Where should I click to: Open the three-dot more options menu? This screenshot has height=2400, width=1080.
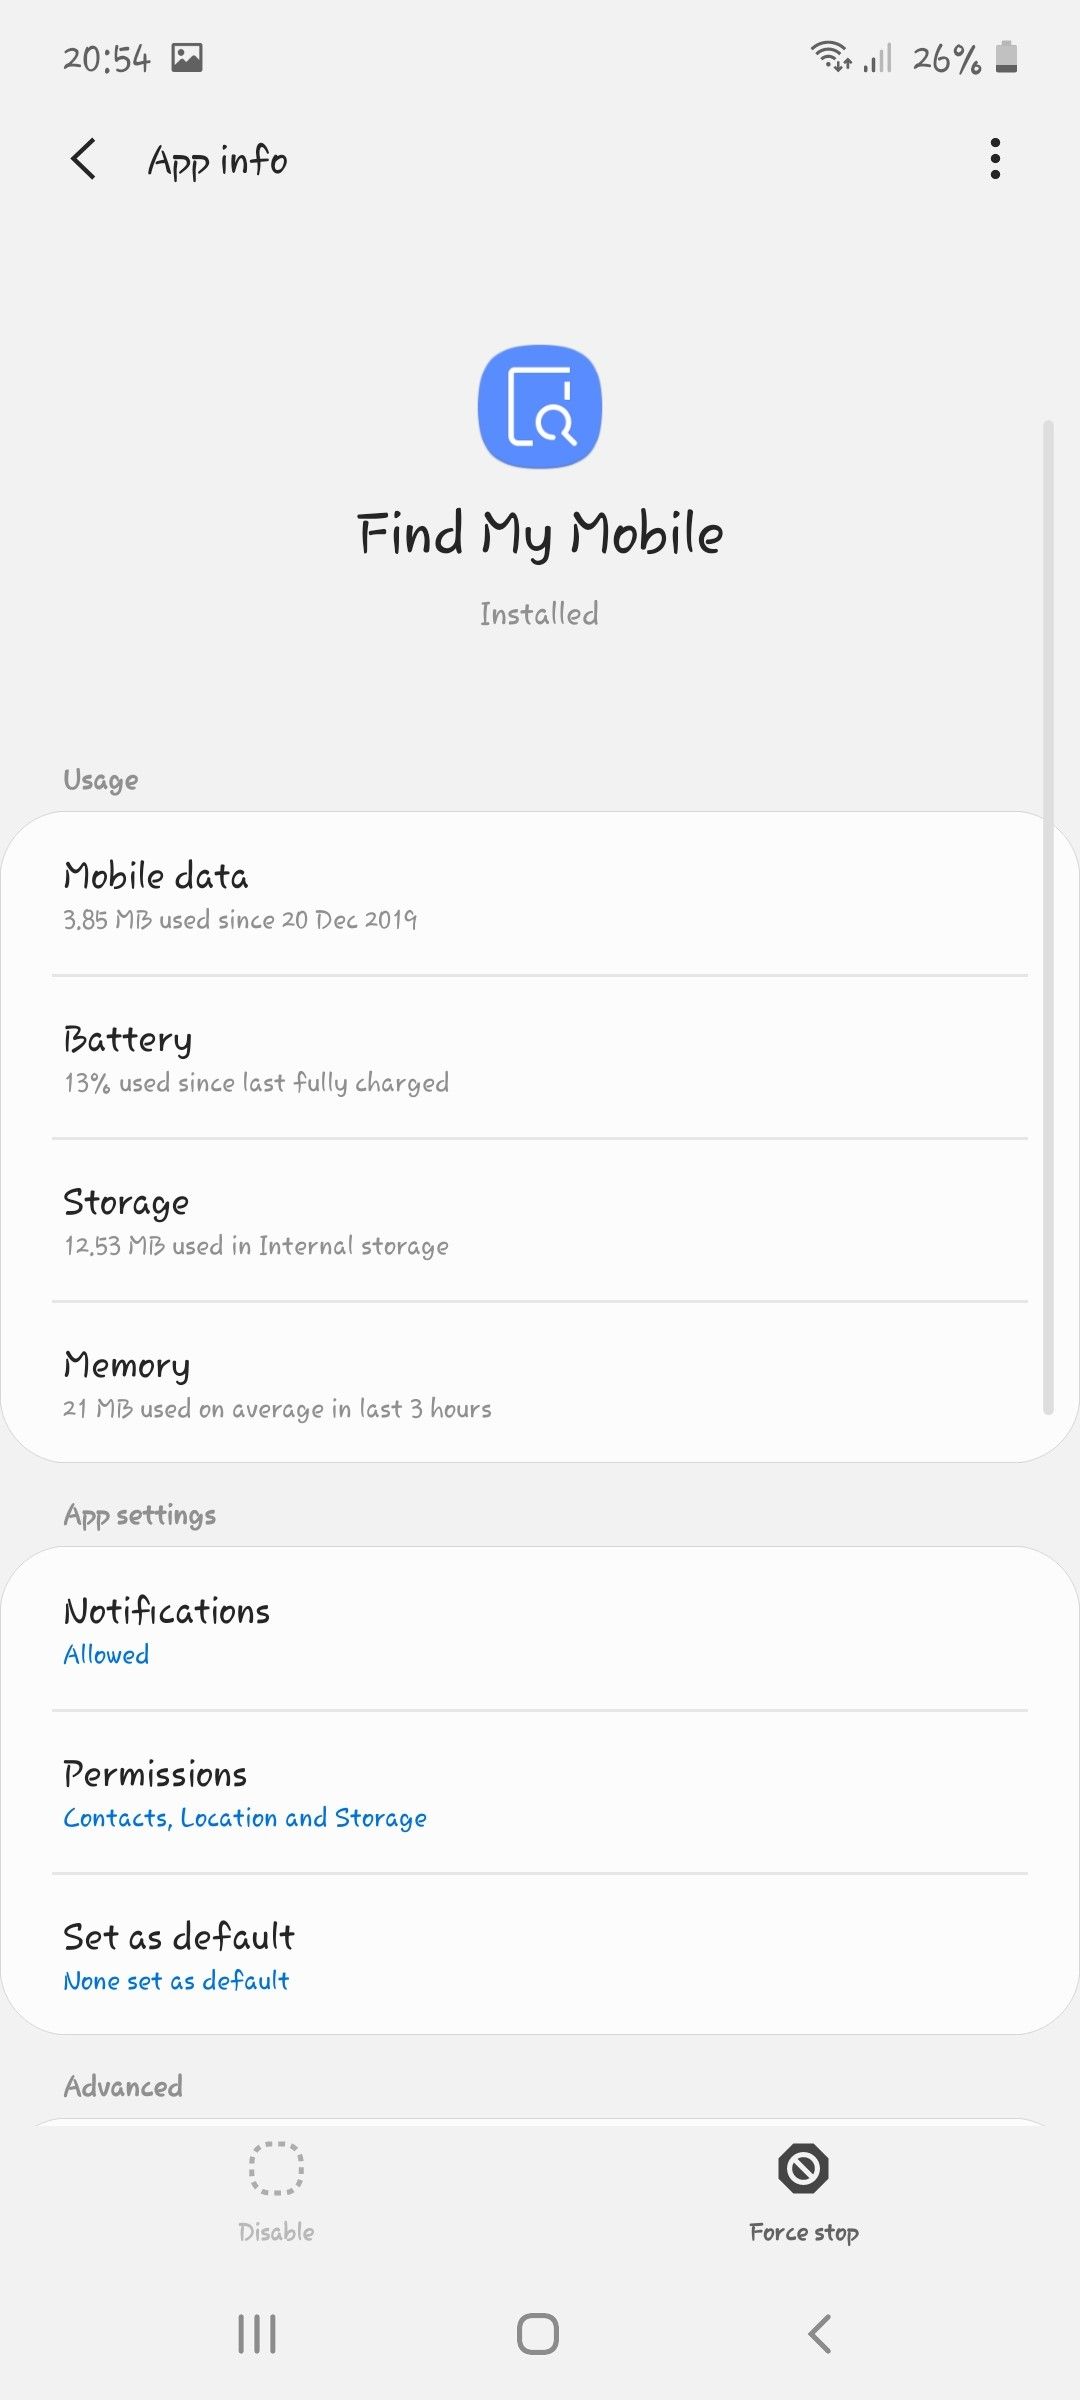coord(994,159)
